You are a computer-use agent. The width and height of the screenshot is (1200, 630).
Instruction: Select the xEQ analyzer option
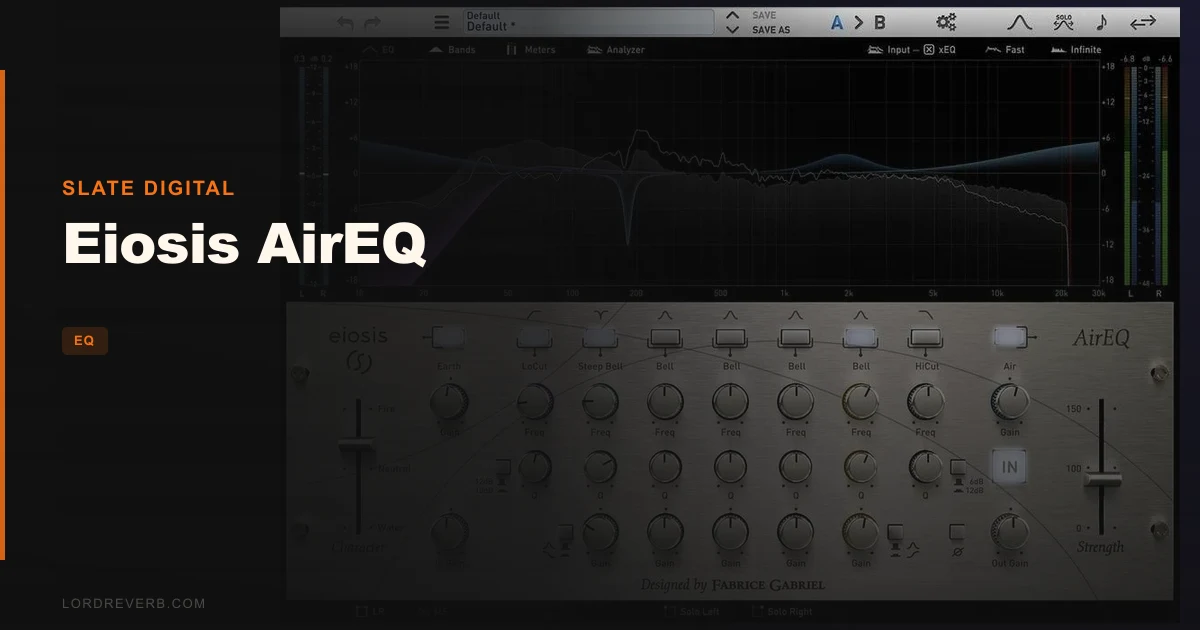(940, 49)
